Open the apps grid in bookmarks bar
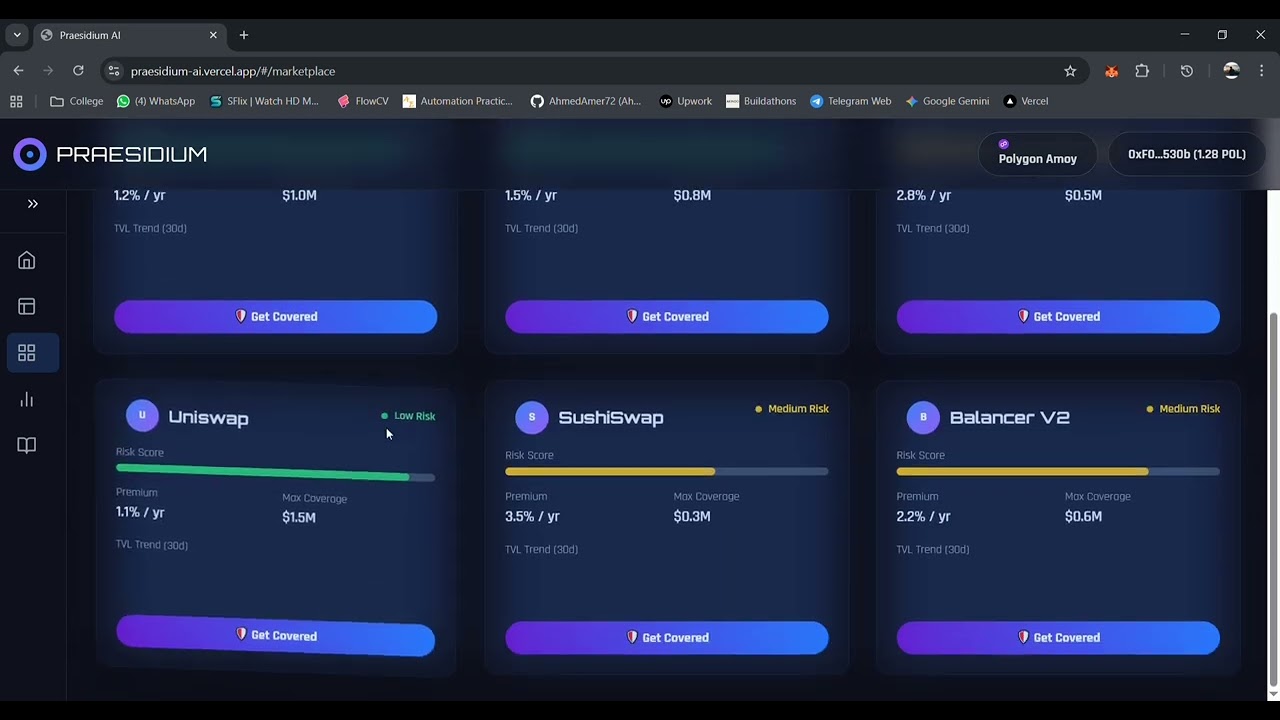 [x=16, y=101]
